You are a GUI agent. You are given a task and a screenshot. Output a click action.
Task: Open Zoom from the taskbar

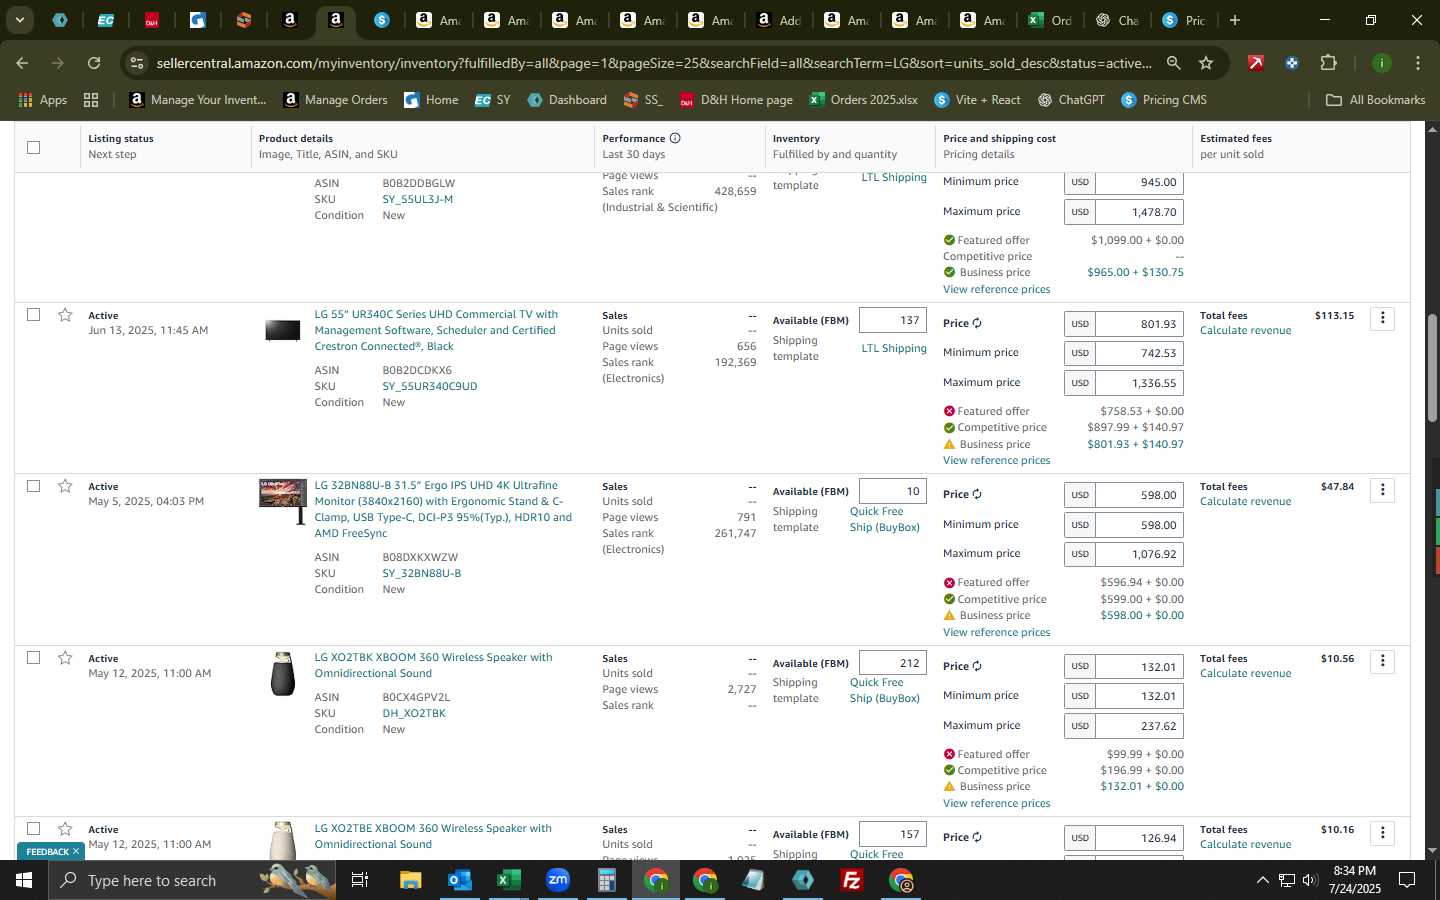coord(557,880)
